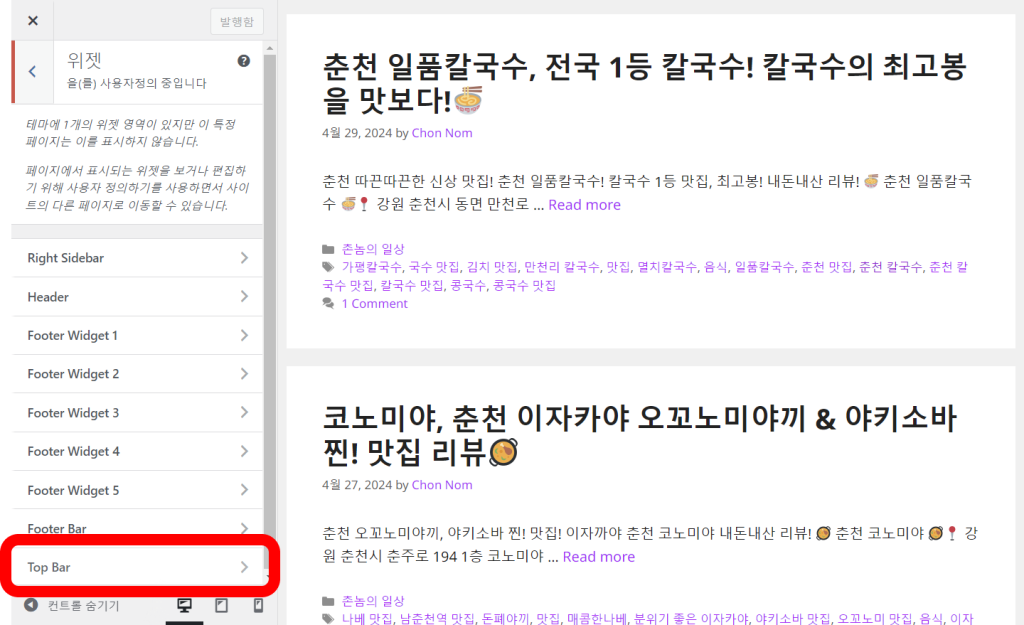Click the 가평칼국수 tag
The image size is (1024, 625).
(x=372, y=266)
